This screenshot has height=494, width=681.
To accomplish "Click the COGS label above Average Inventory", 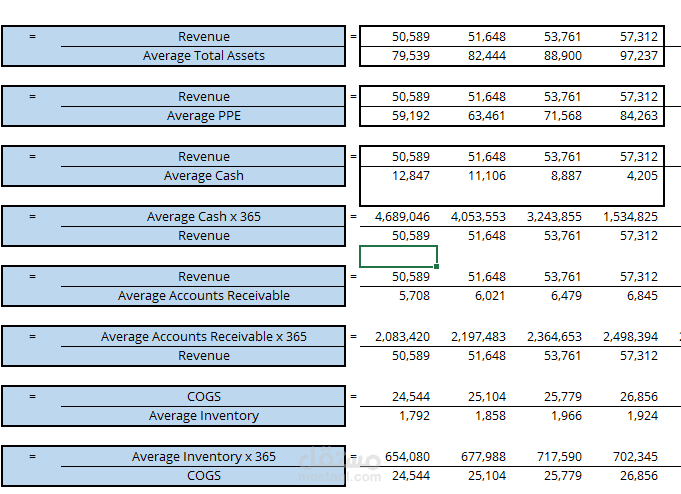I will (204, 396).
